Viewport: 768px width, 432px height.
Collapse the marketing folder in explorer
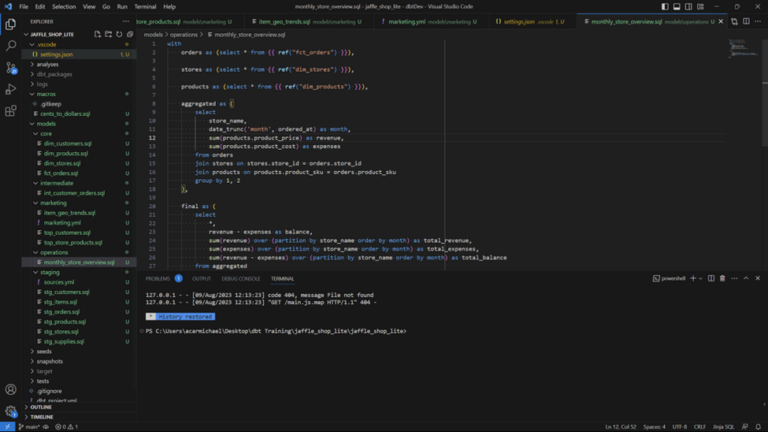[x=54, y=203]
